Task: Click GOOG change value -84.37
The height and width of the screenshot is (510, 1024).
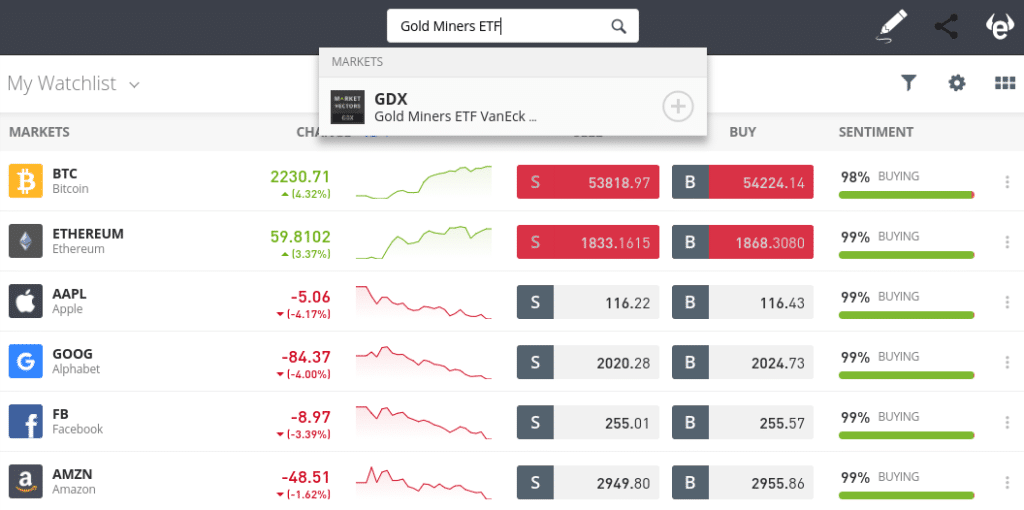Action: pos(306,357)
